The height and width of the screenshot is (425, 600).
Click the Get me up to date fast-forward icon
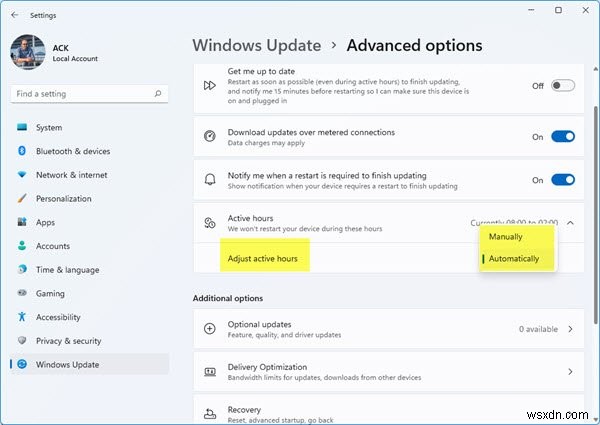[x=210, y=85]
